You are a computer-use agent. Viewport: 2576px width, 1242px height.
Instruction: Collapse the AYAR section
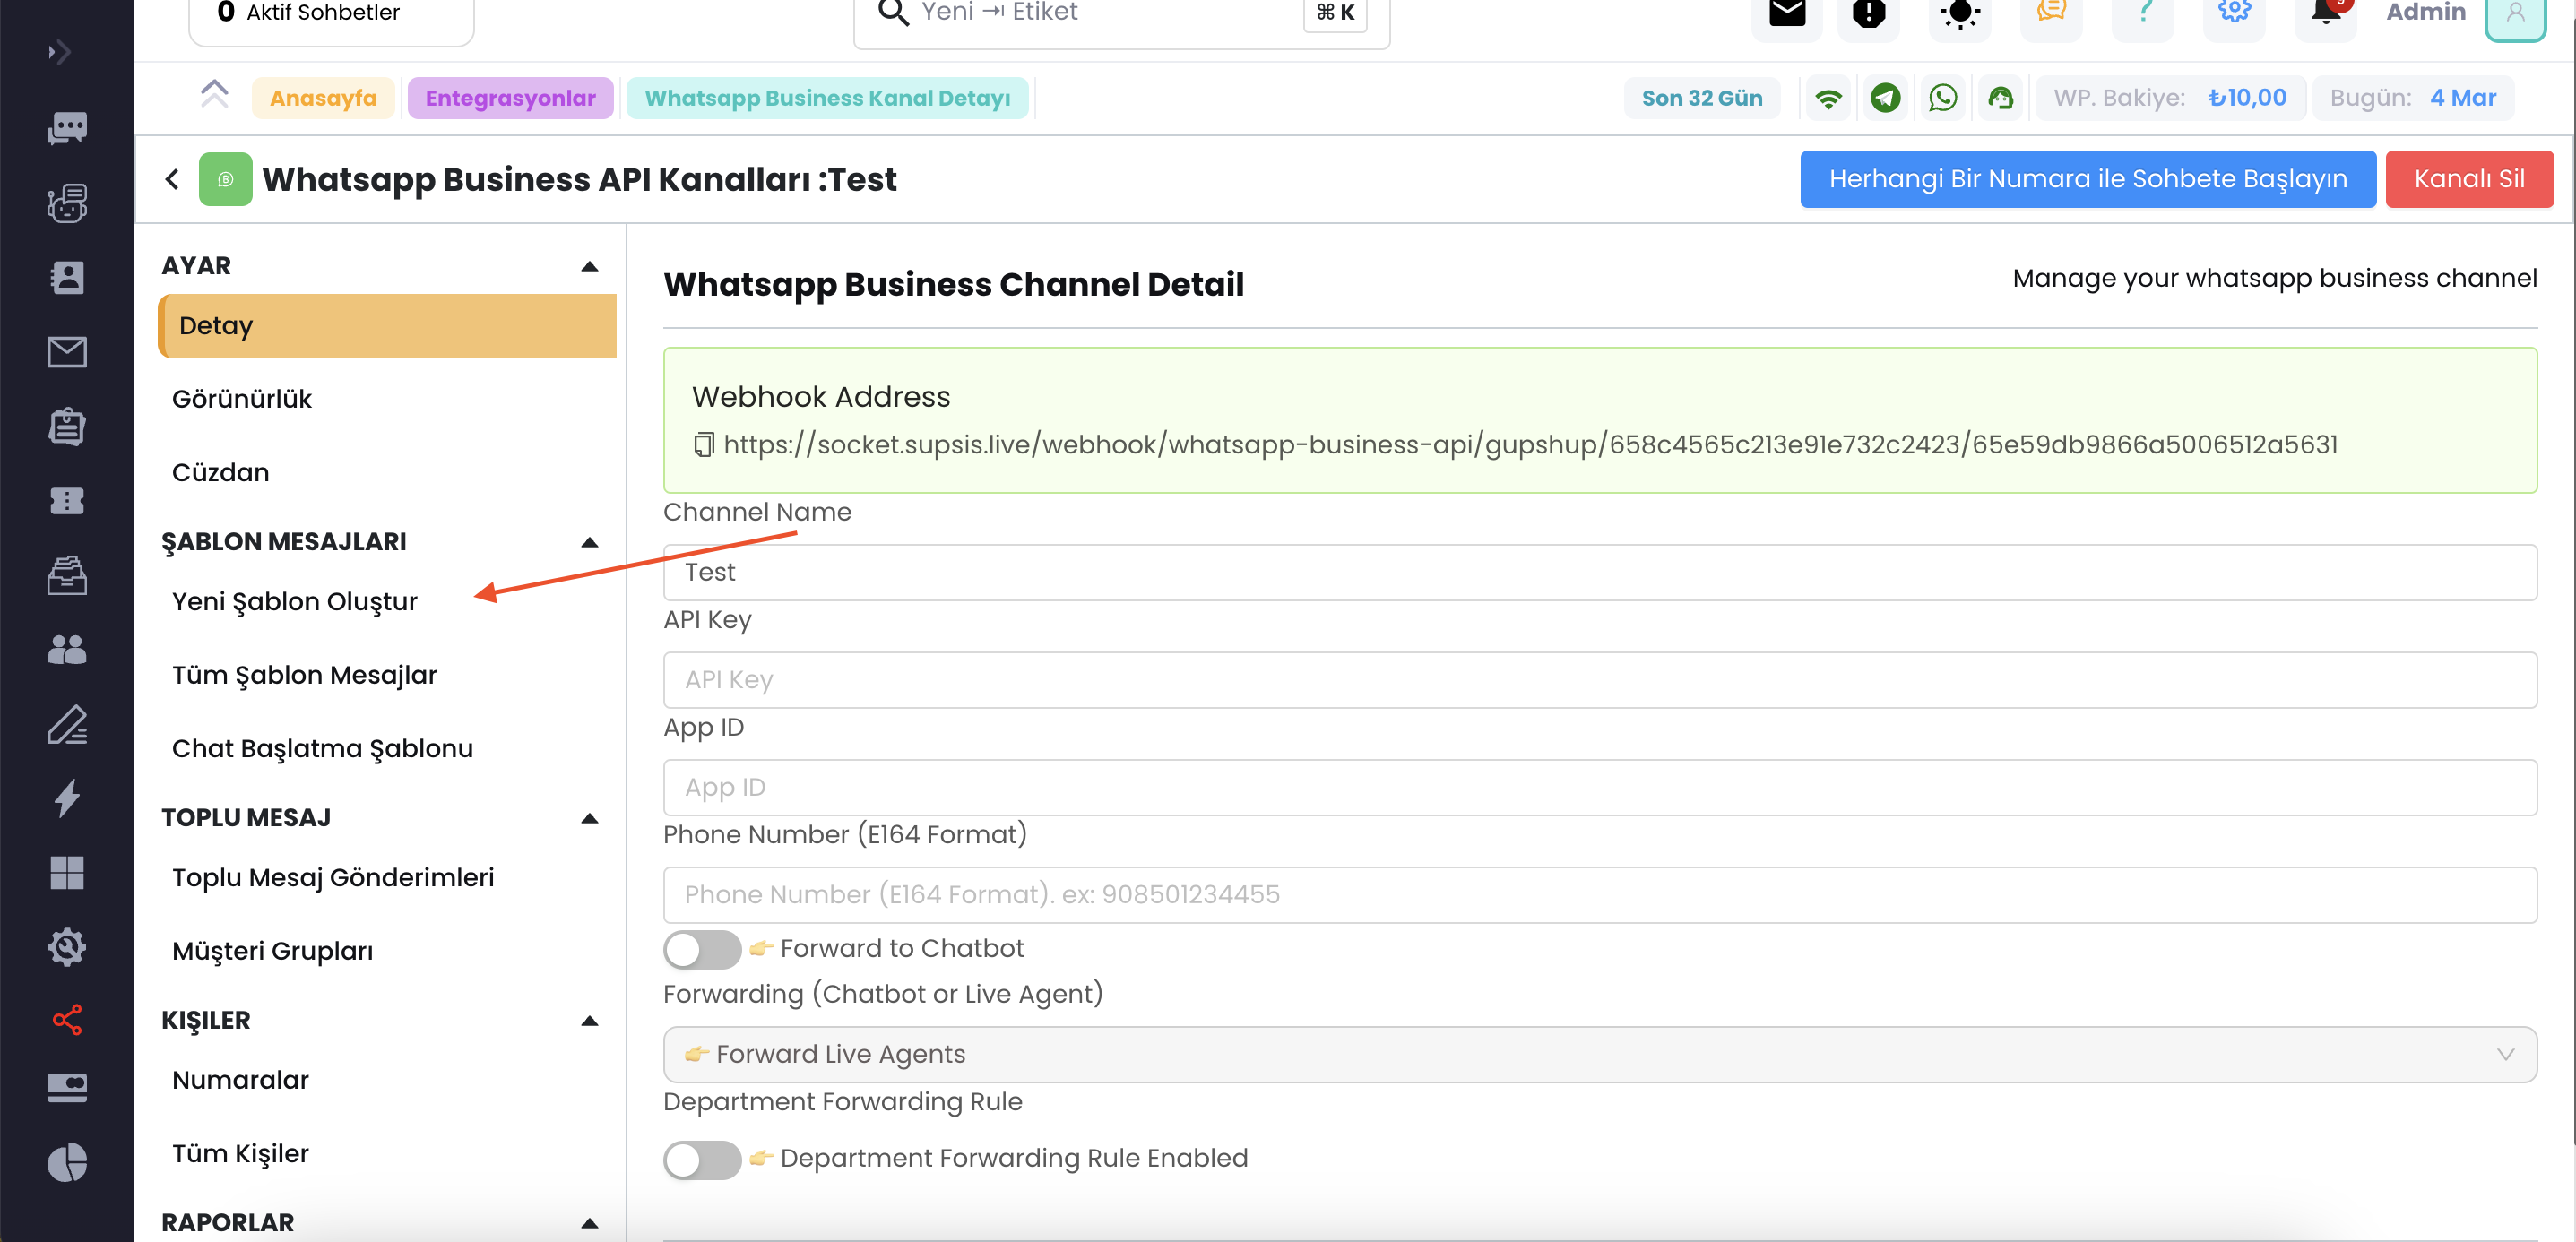coord(589,266)
